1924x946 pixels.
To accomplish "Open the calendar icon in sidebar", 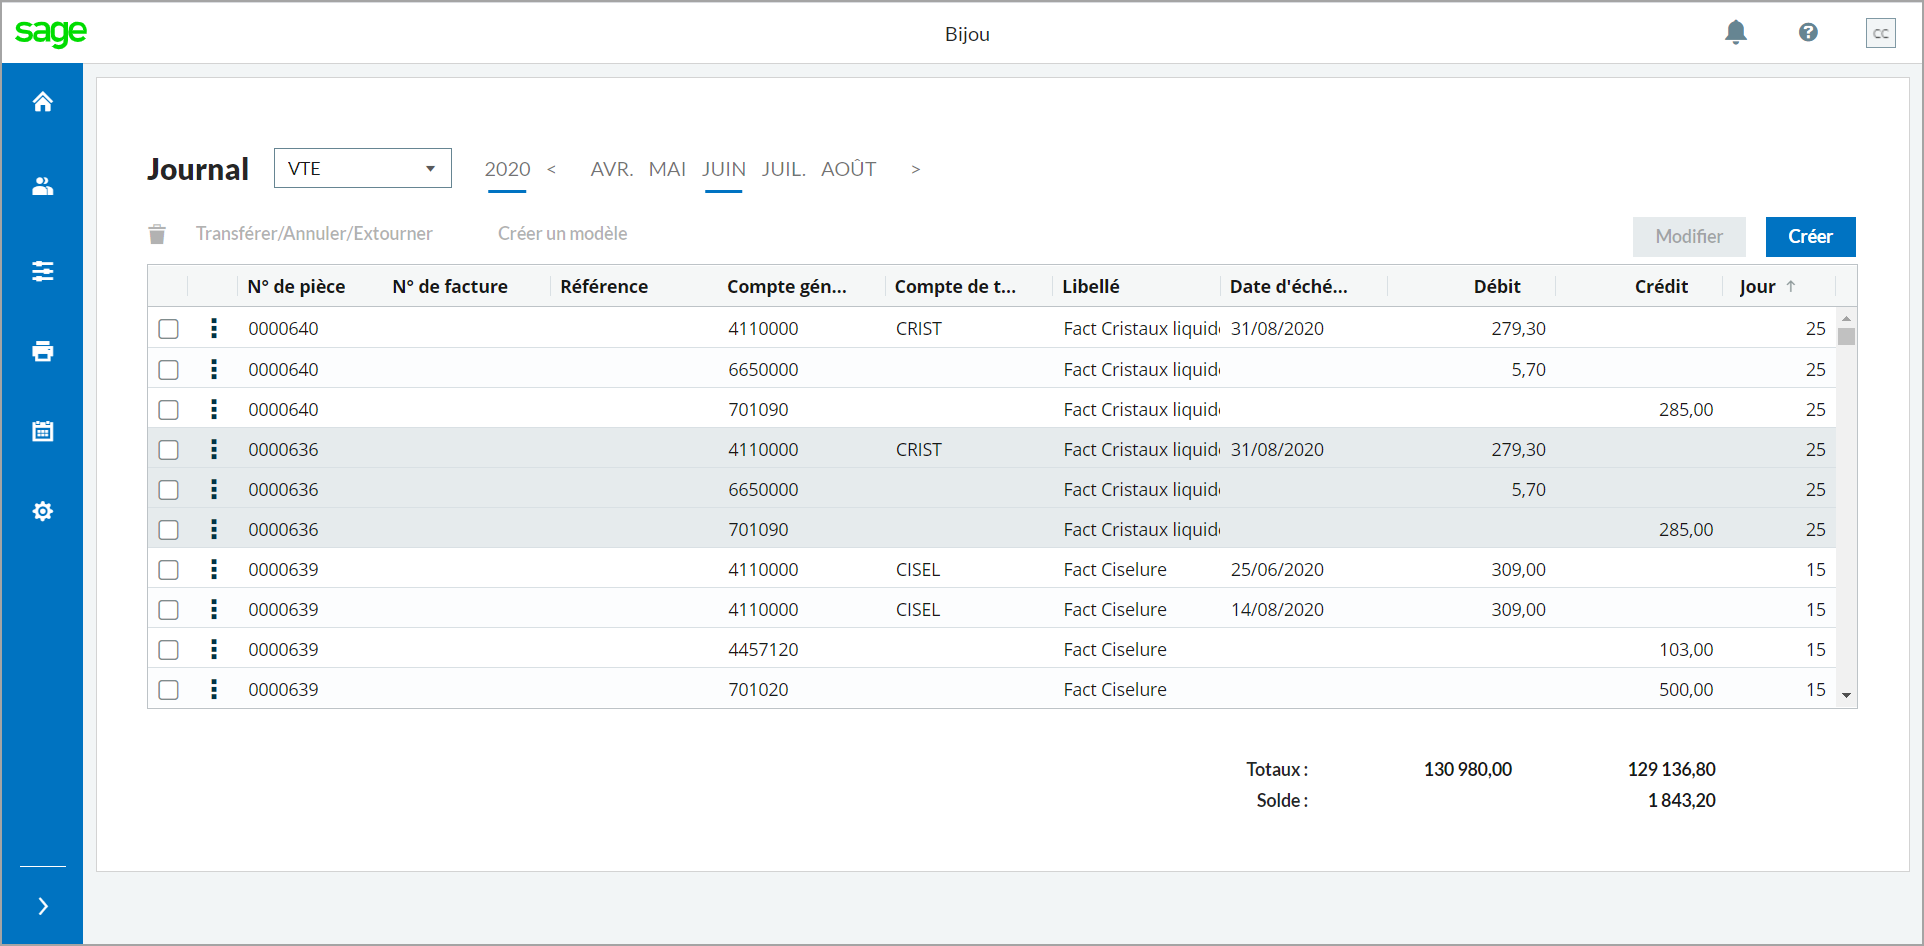I will 42,431.
